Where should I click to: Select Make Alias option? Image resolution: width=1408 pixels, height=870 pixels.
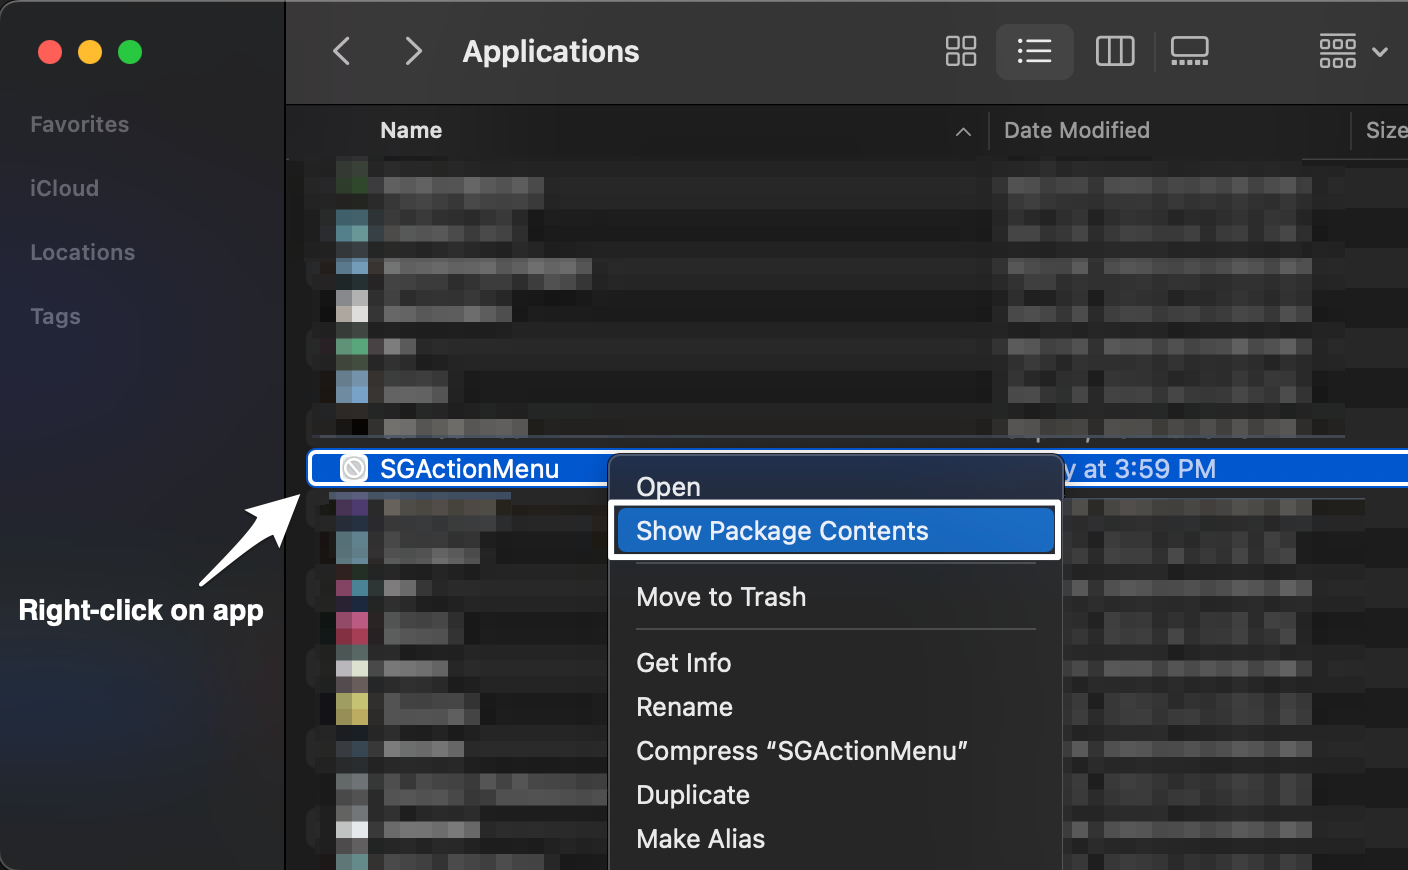click(x=701, y=839)
